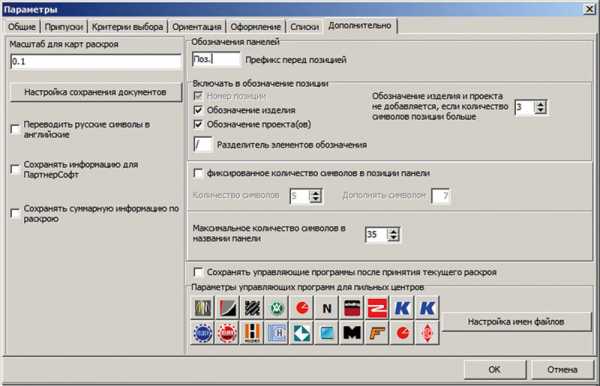Select the blue round gear-shaped logo icon
Screen dimensions: 600x386
202,332
